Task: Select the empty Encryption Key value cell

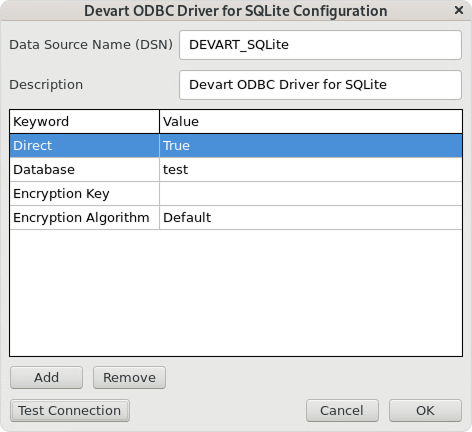Action: pos(311,194)
